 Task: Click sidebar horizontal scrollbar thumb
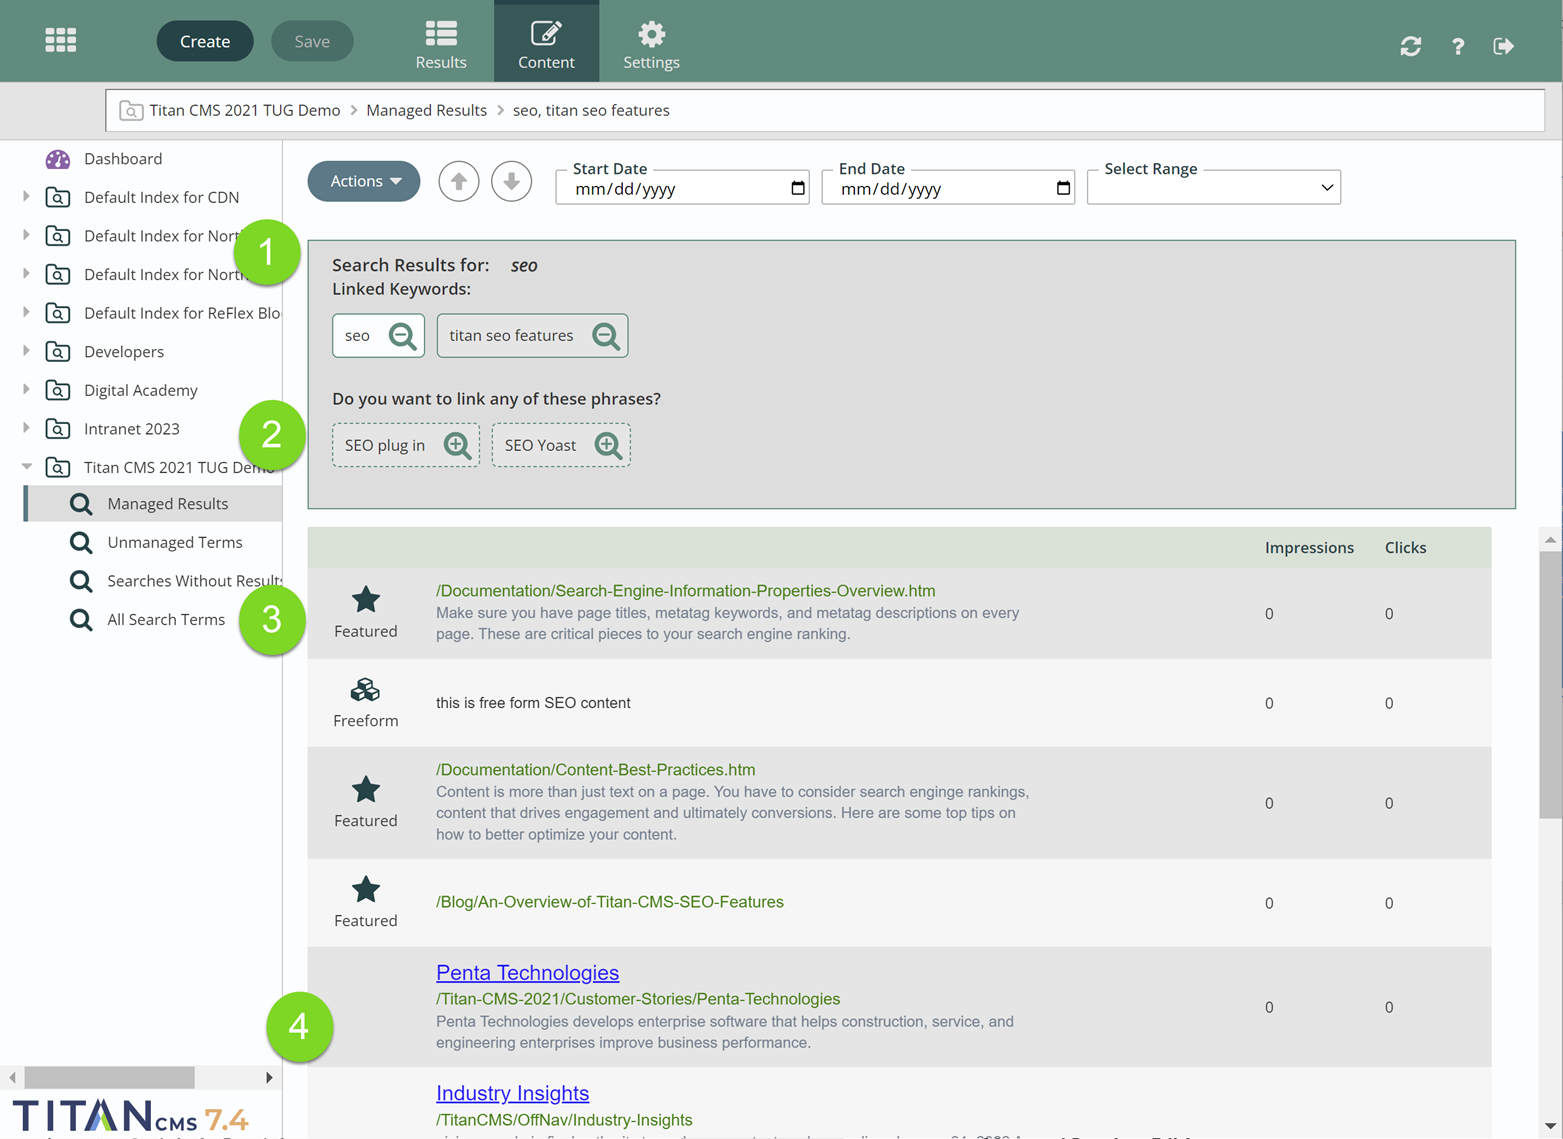[x=109, y=1077]
